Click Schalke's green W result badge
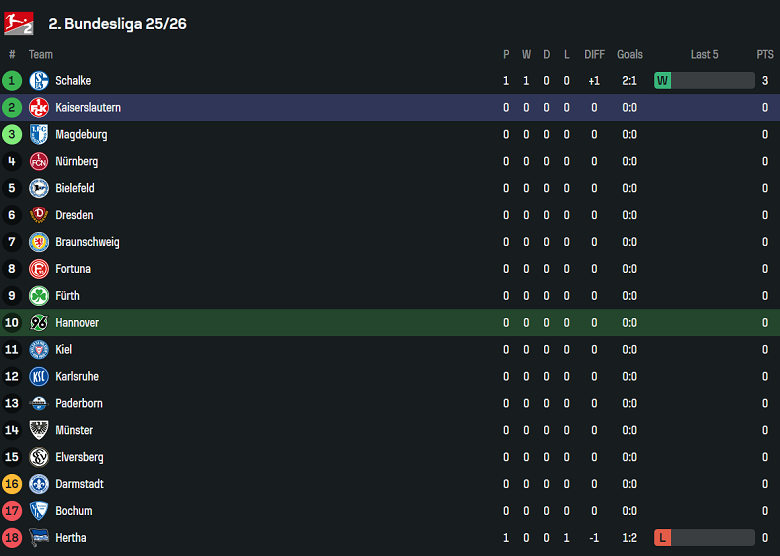Screen dimensions: 780x556 (x=662, y=81)
